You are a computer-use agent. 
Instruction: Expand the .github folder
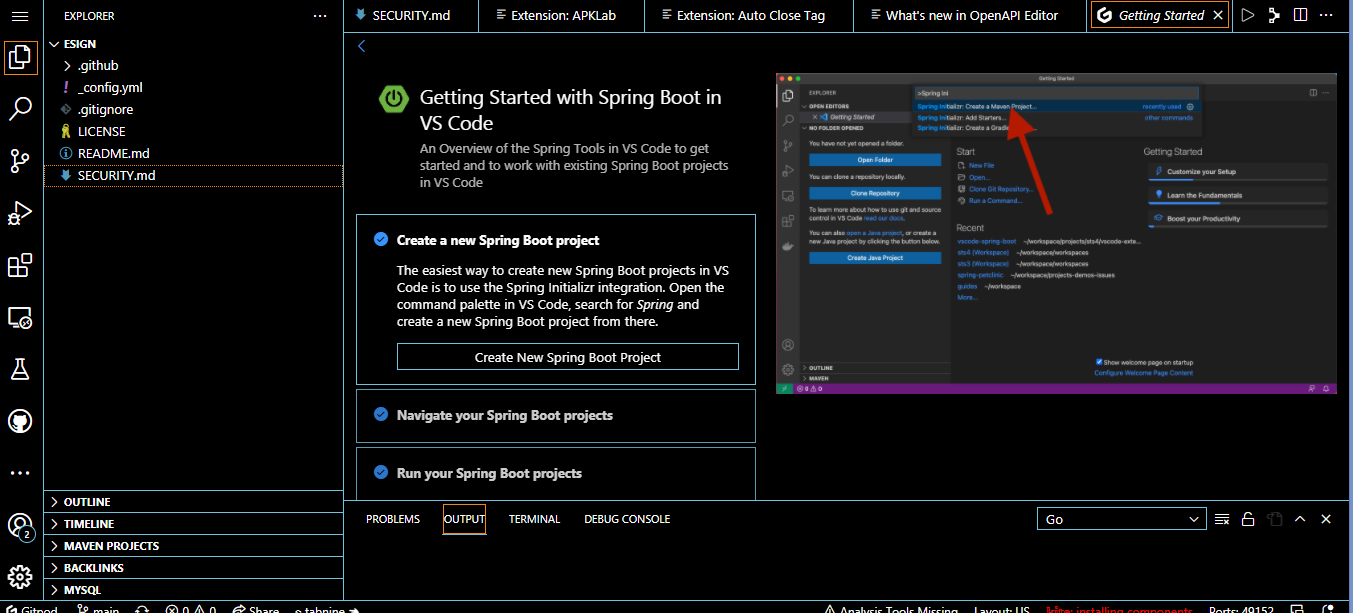click(x=193, y=65)
